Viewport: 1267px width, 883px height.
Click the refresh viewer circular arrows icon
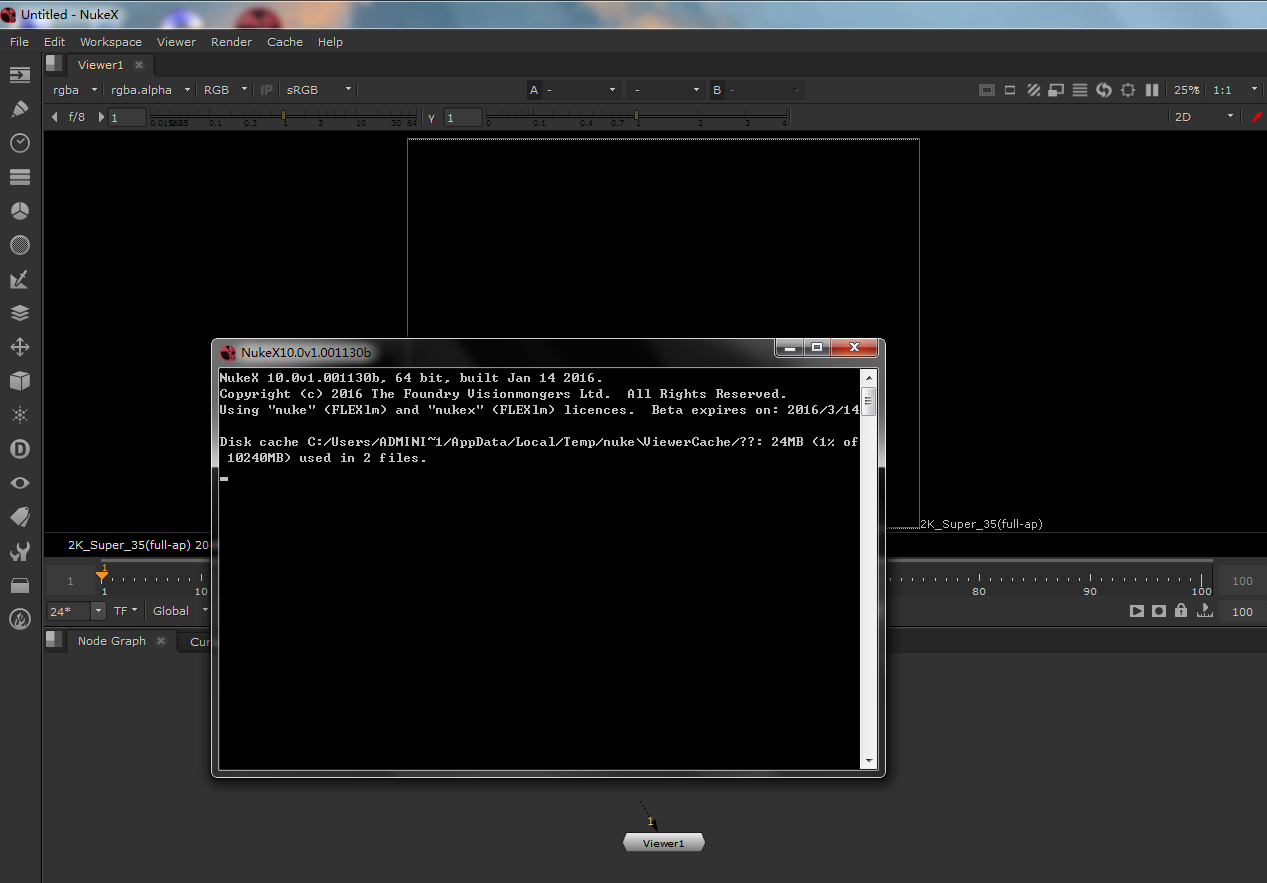pos(1104,90)
